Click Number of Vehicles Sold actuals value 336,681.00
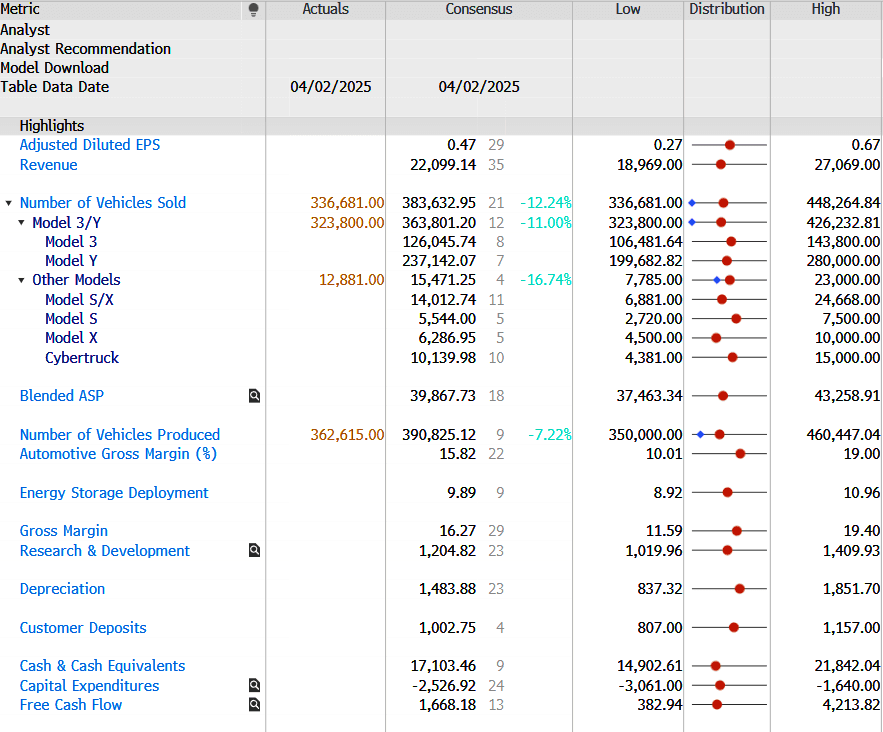Viewport: 883px width, 732px height. (347, 203)
